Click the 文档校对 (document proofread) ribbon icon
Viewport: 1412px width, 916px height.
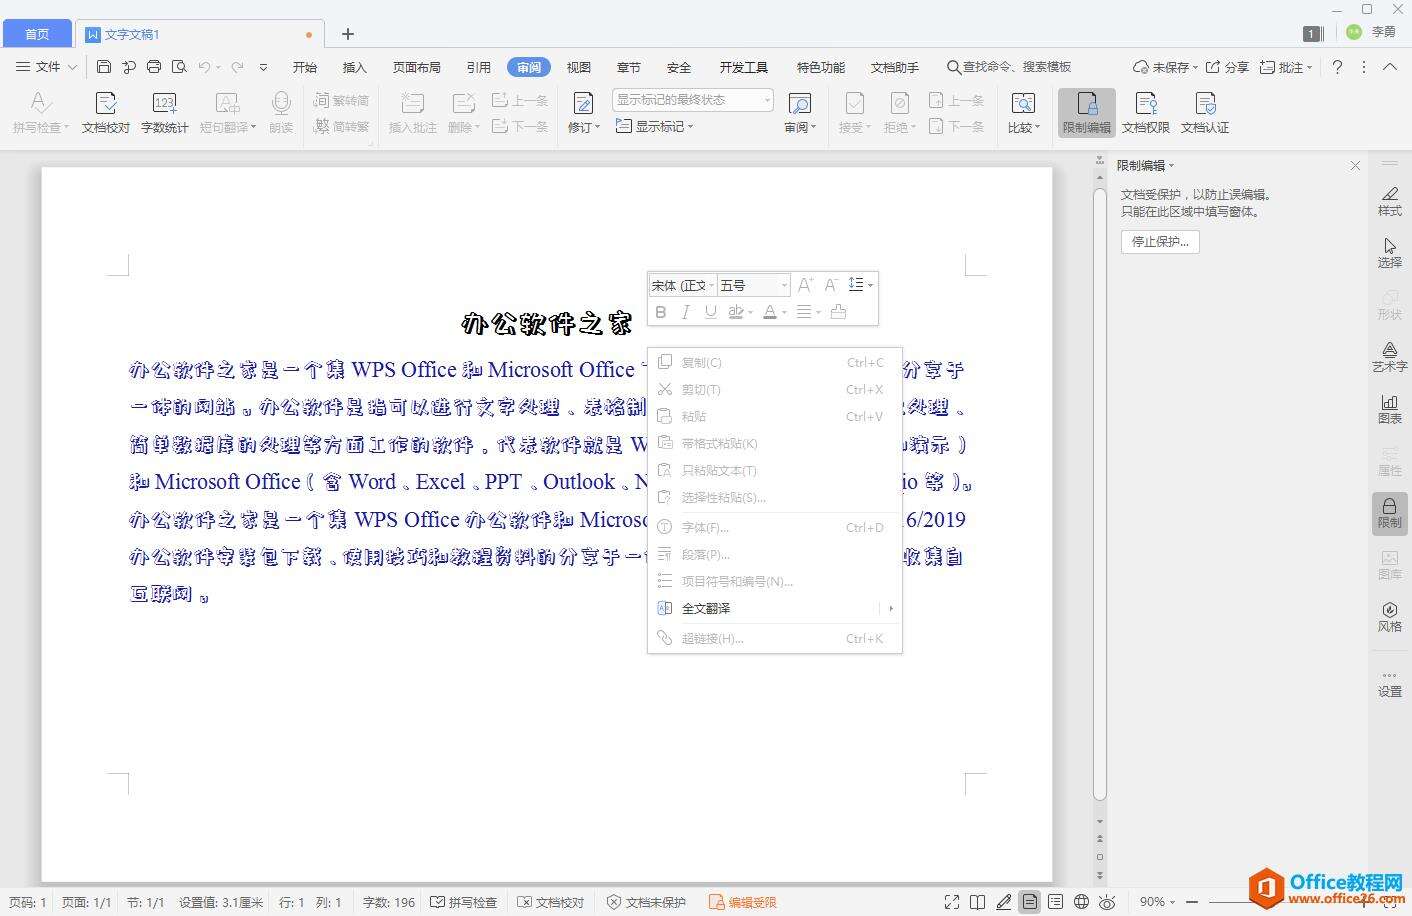(x=105, y=112)
